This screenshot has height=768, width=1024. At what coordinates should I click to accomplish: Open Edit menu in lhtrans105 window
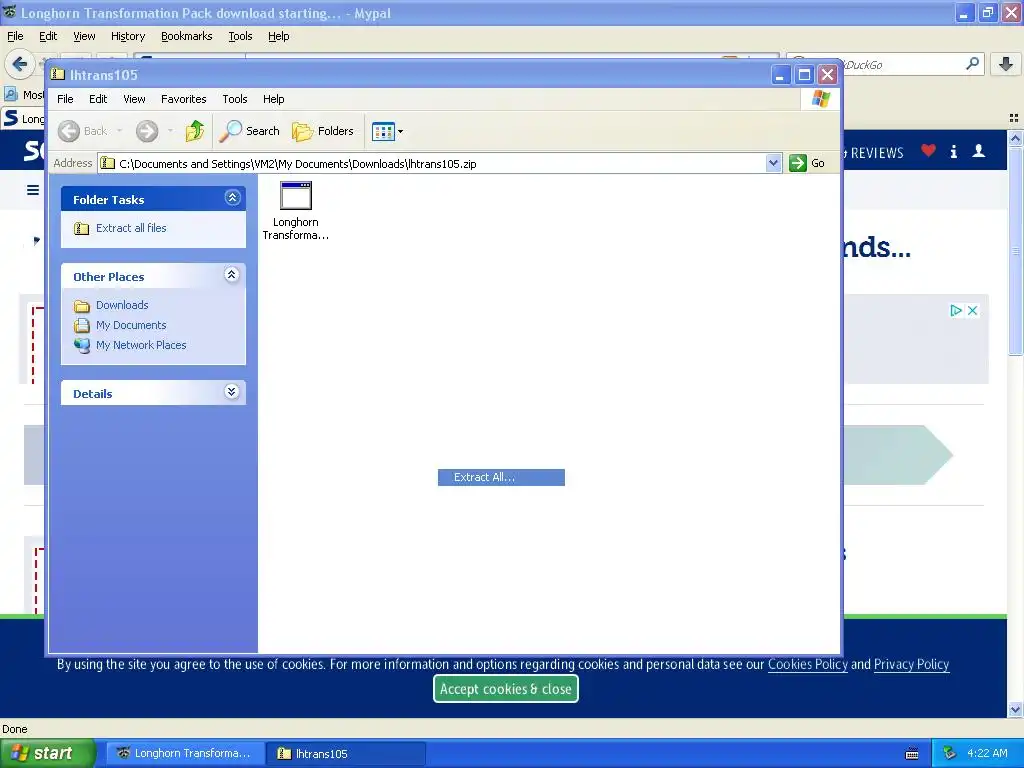[x=98, y=99]
